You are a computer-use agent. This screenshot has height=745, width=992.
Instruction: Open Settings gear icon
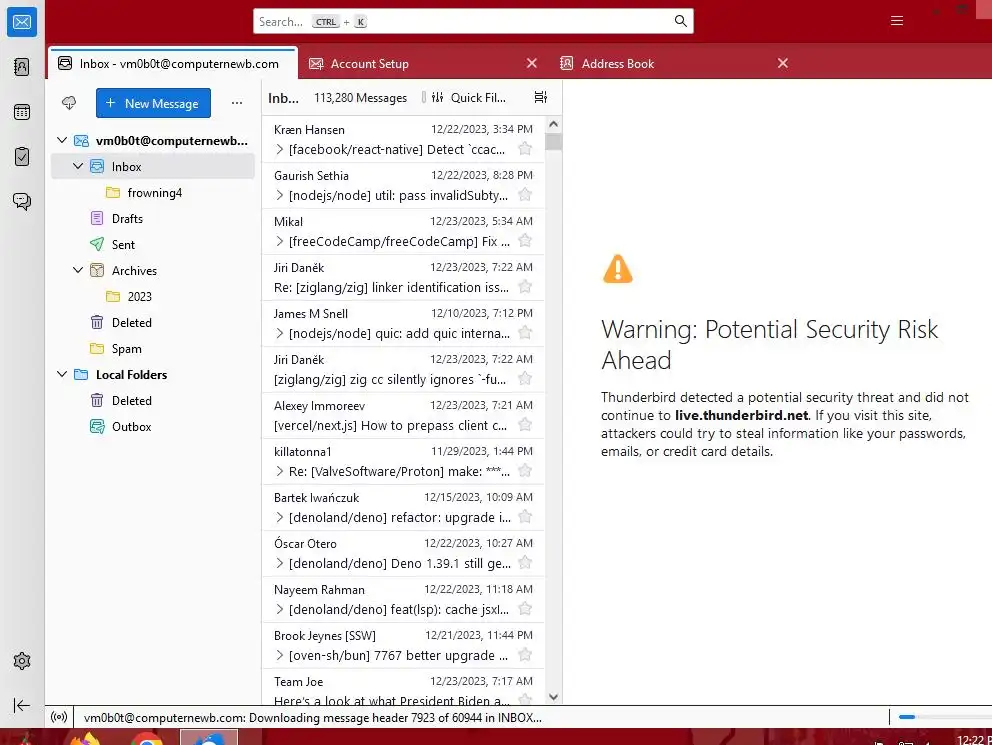tap(22, 661)
